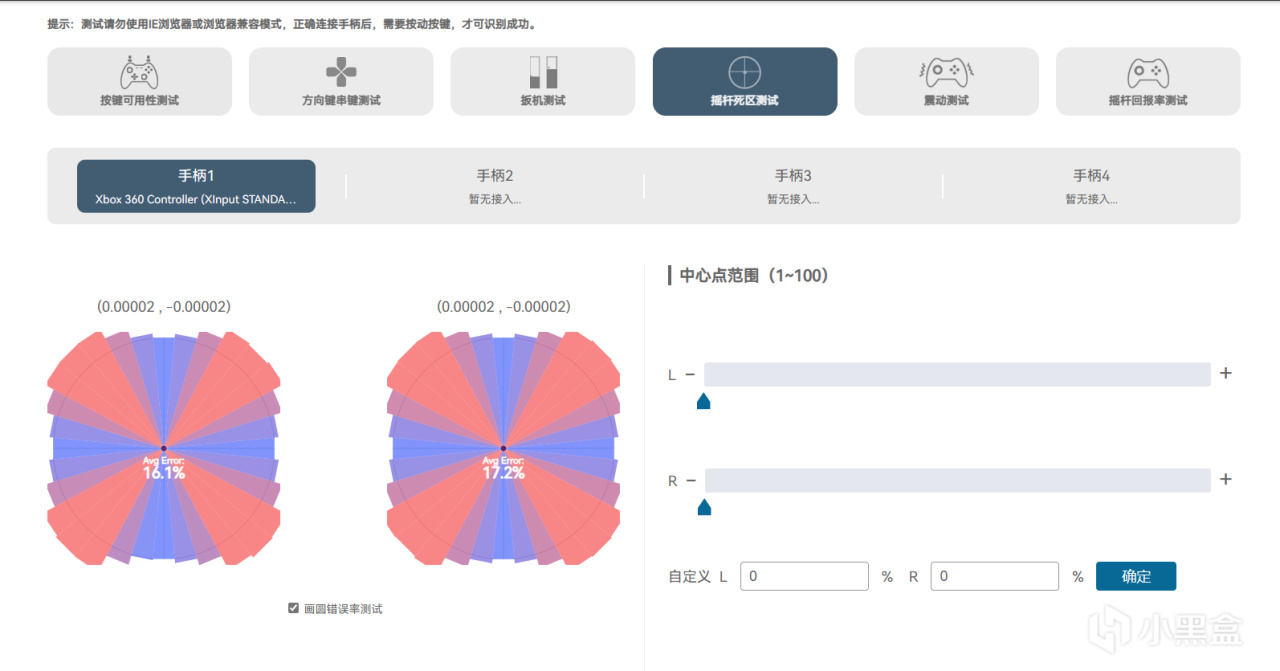Click the 摇杆死区测试 crosshair icon
Image resolution: width=1280 pixels, height=671 pixels.
[744, 72]
